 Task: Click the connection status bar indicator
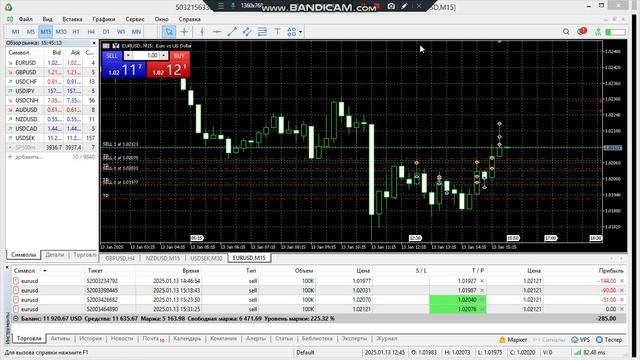pos(616,32)
